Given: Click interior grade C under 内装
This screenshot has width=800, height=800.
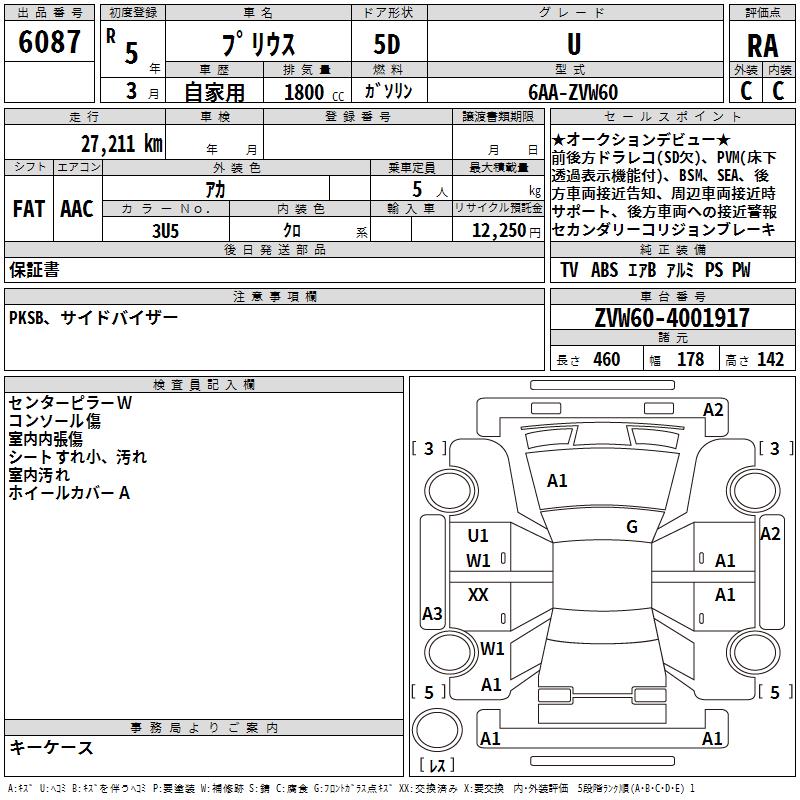Looking at the screenshot, I should (779, 91).
